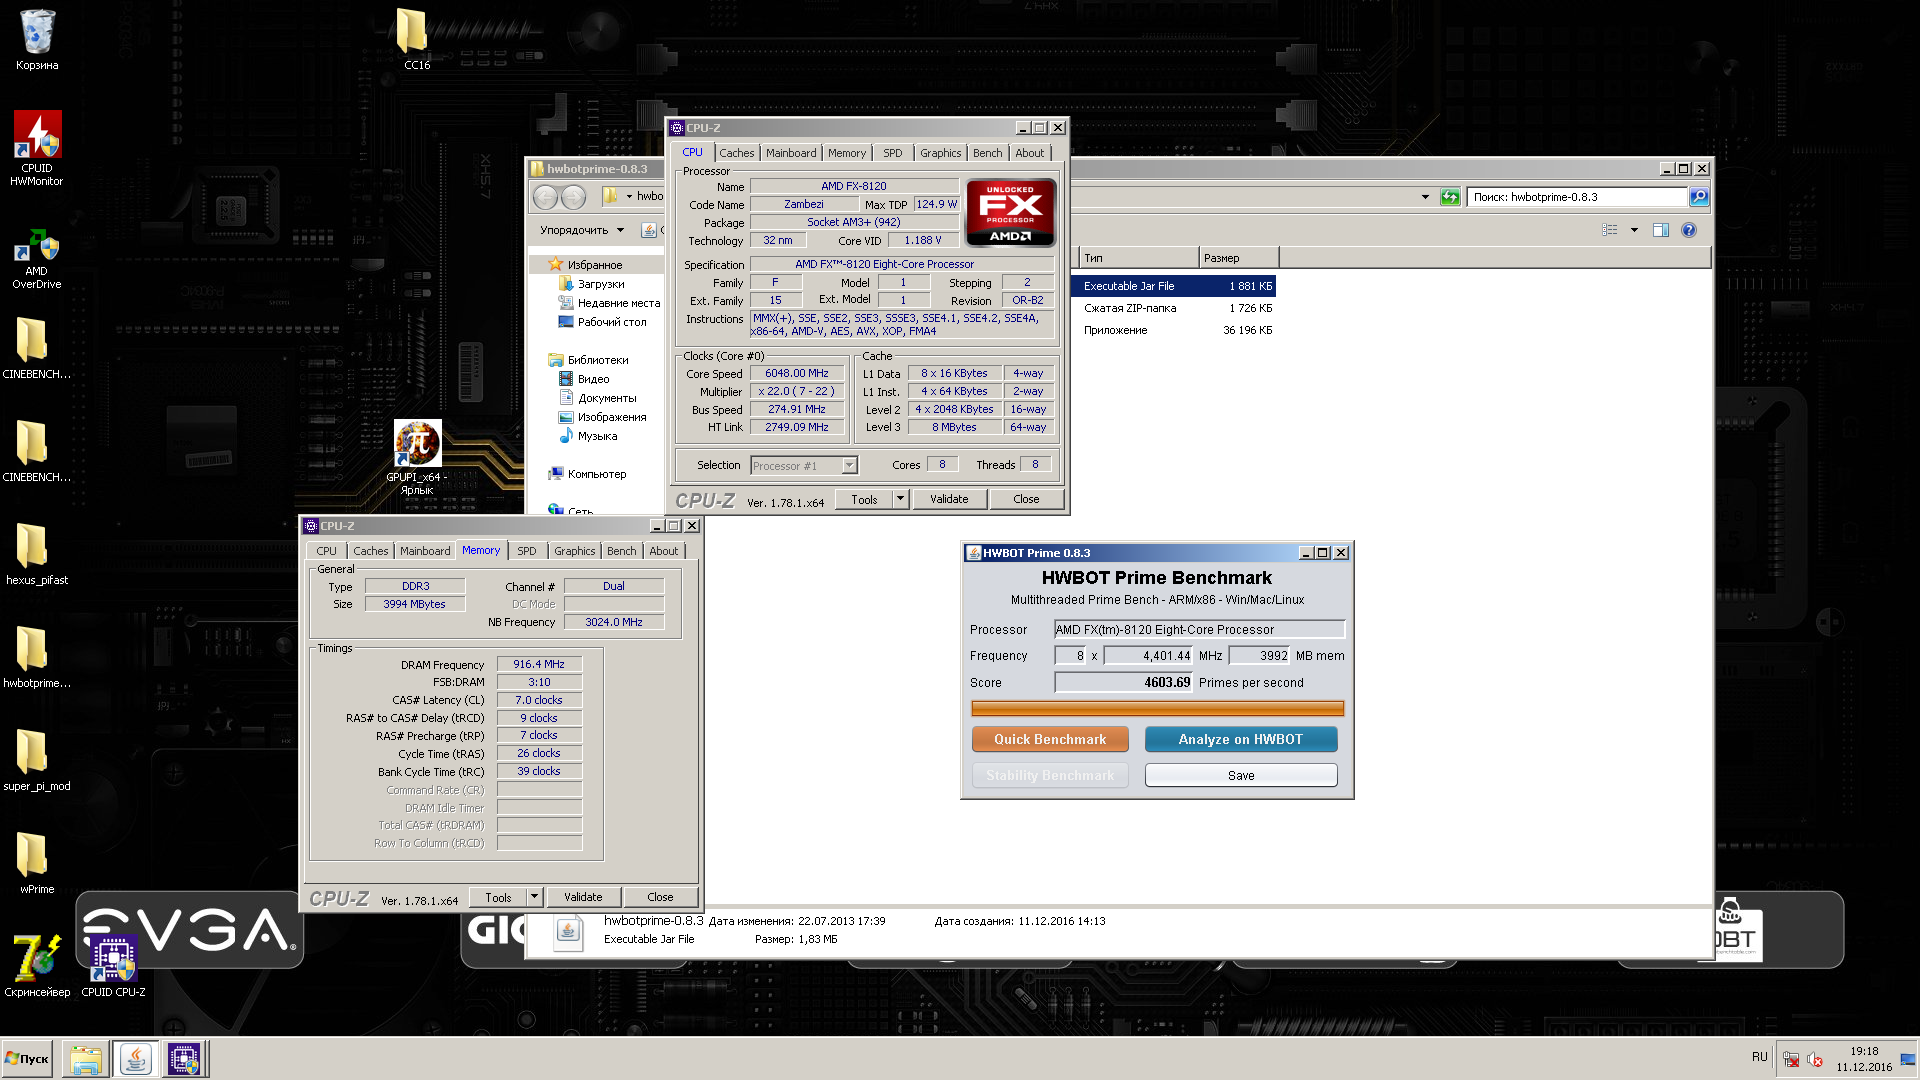
Task: Click the RU language indicator
Action: pyautogui.click(x=1759, y=1057)
